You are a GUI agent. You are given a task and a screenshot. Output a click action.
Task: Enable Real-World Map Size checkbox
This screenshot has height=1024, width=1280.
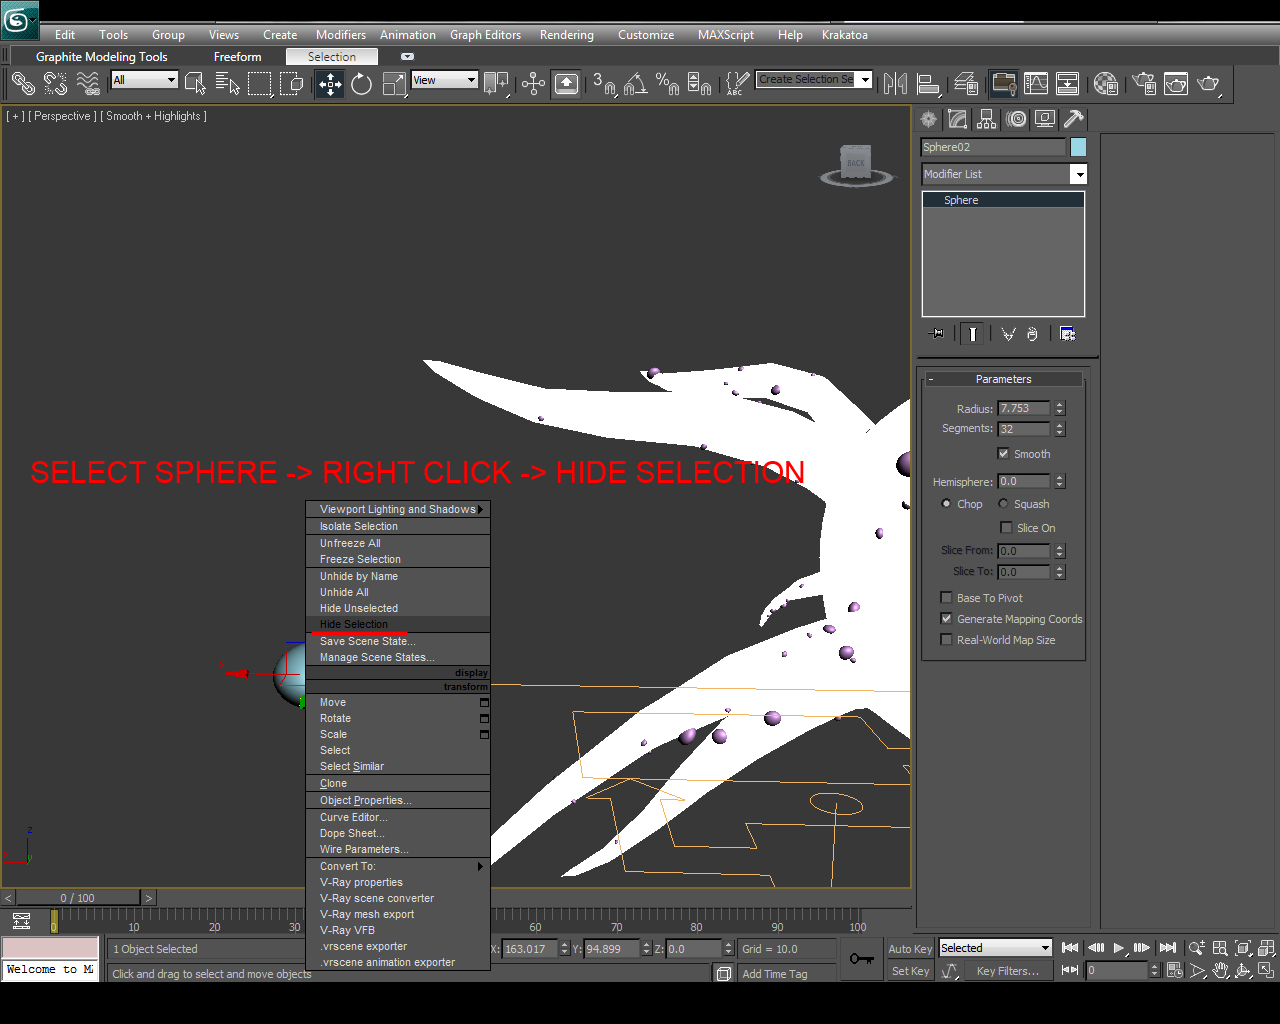[x=946, y=640]
